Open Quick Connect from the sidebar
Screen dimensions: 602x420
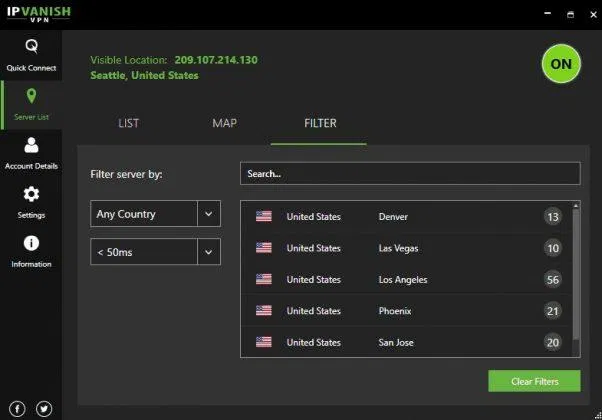(x=31, y=54)
